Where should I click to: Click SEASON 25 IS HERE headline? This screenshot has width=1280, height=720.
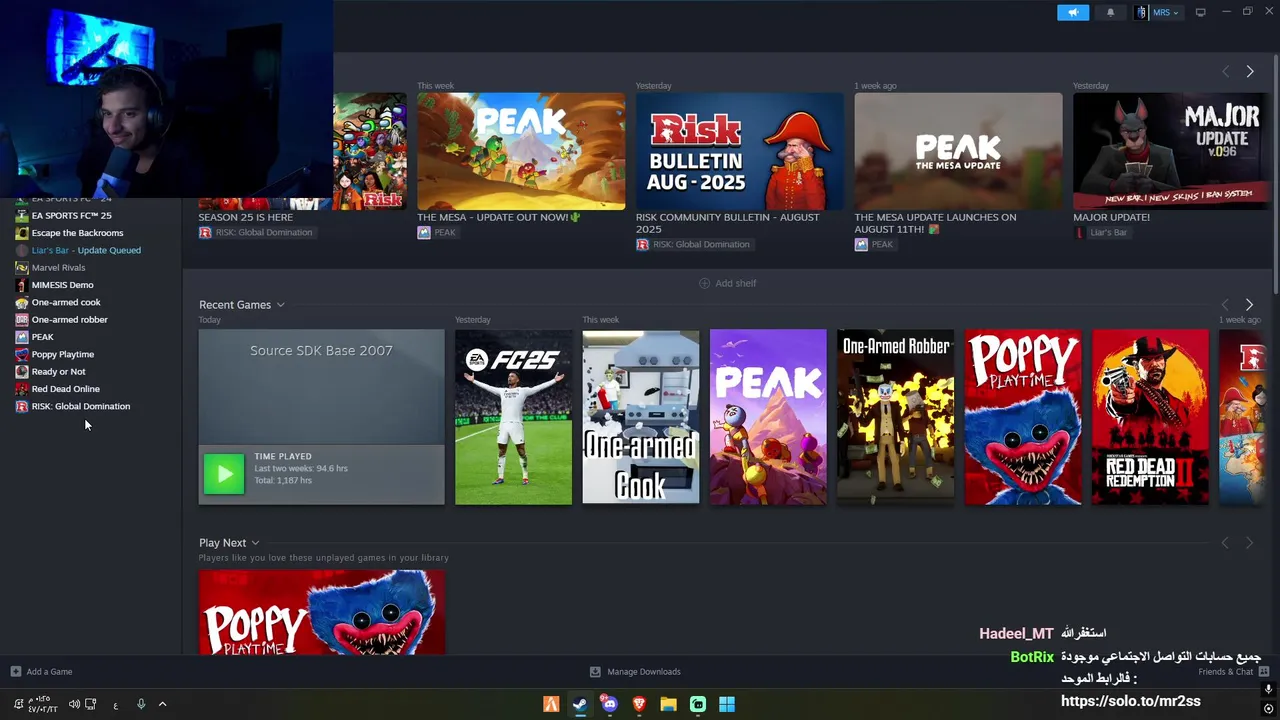coord(245,217)
